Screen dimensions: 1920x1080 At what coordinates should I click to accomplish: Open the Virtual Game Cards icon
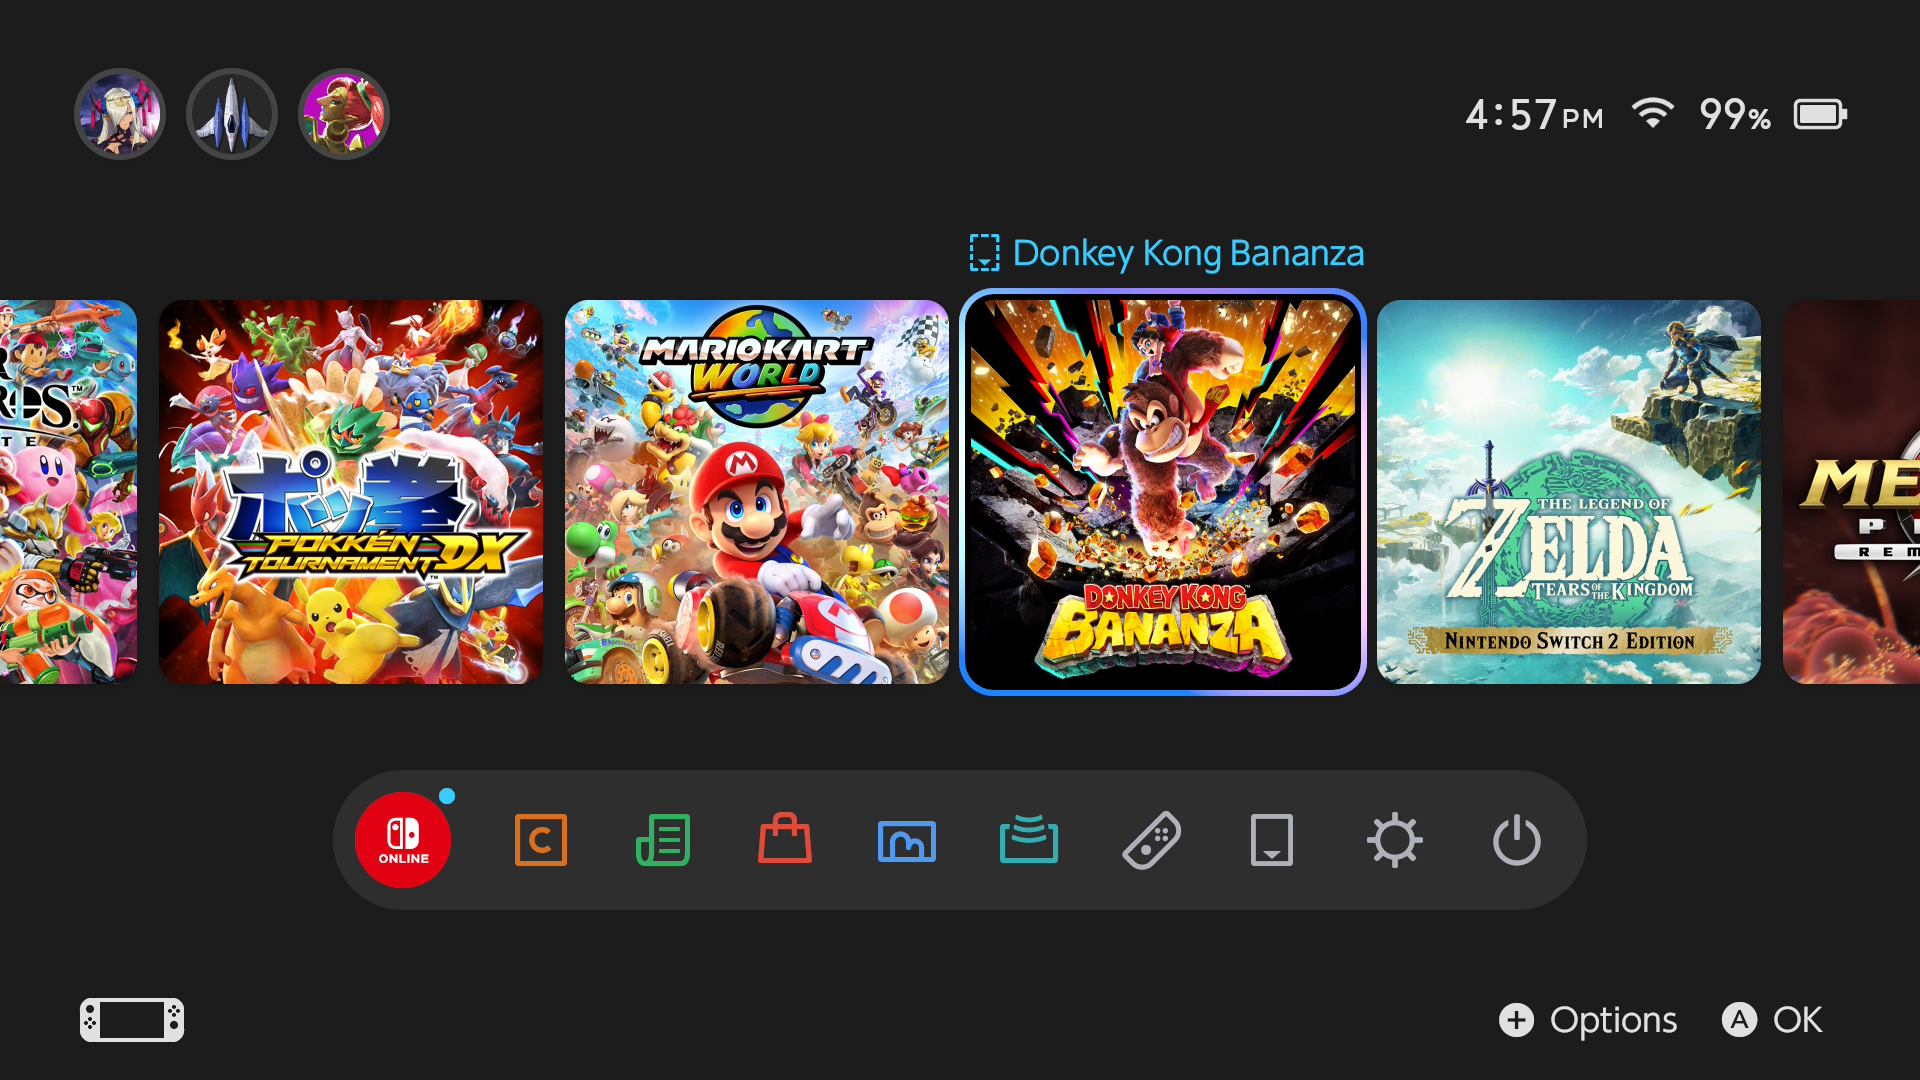[x=1272, y=840]
